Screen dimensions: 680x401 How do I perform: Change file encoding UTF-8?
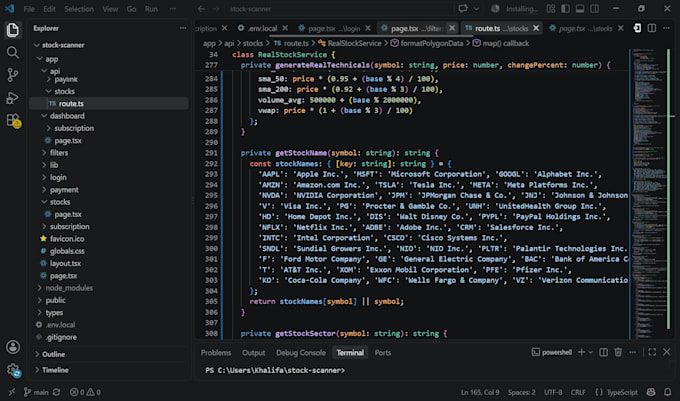553,392
